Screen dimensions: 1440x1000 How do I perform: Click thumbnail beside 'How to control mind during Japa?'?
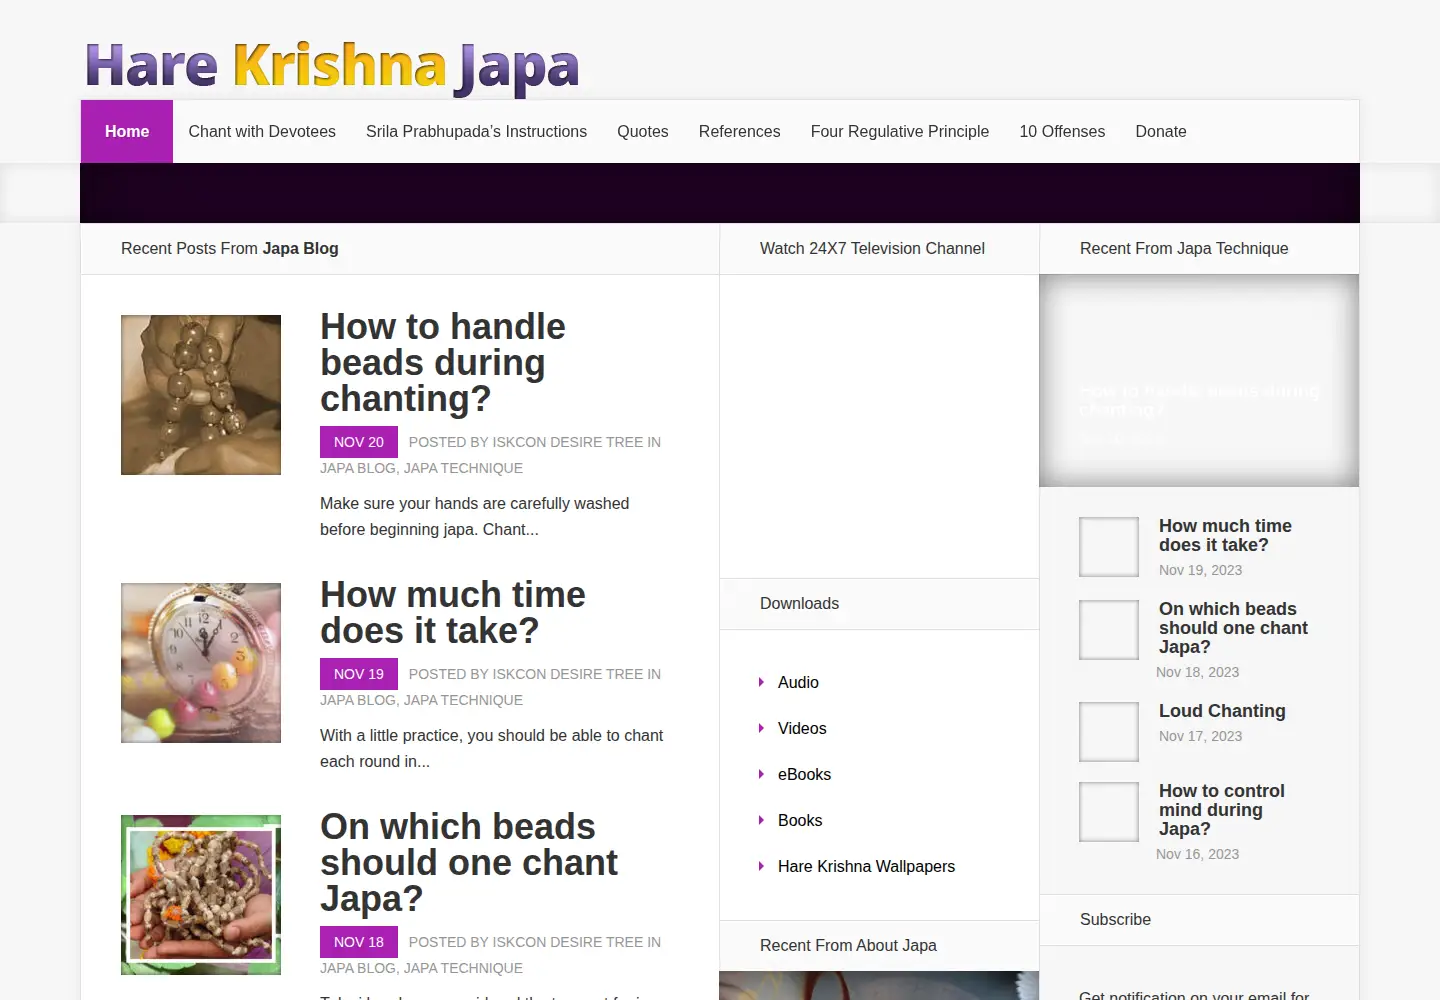point(1109,812)
